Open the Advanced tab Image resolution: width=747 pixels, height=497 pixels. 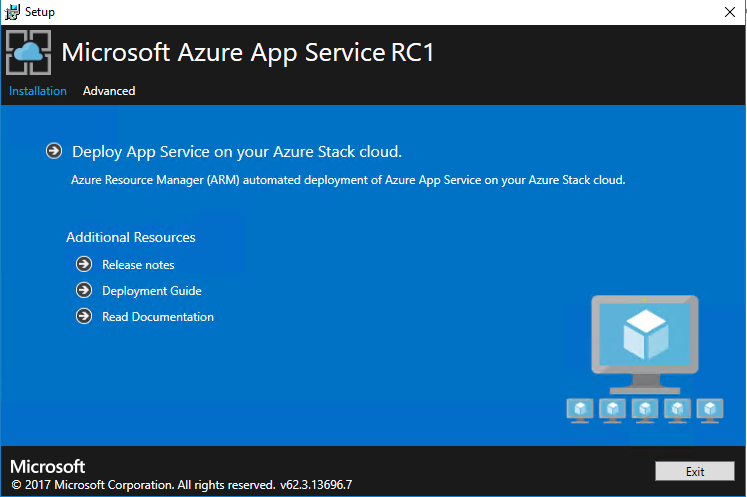(x=109, y=91)
